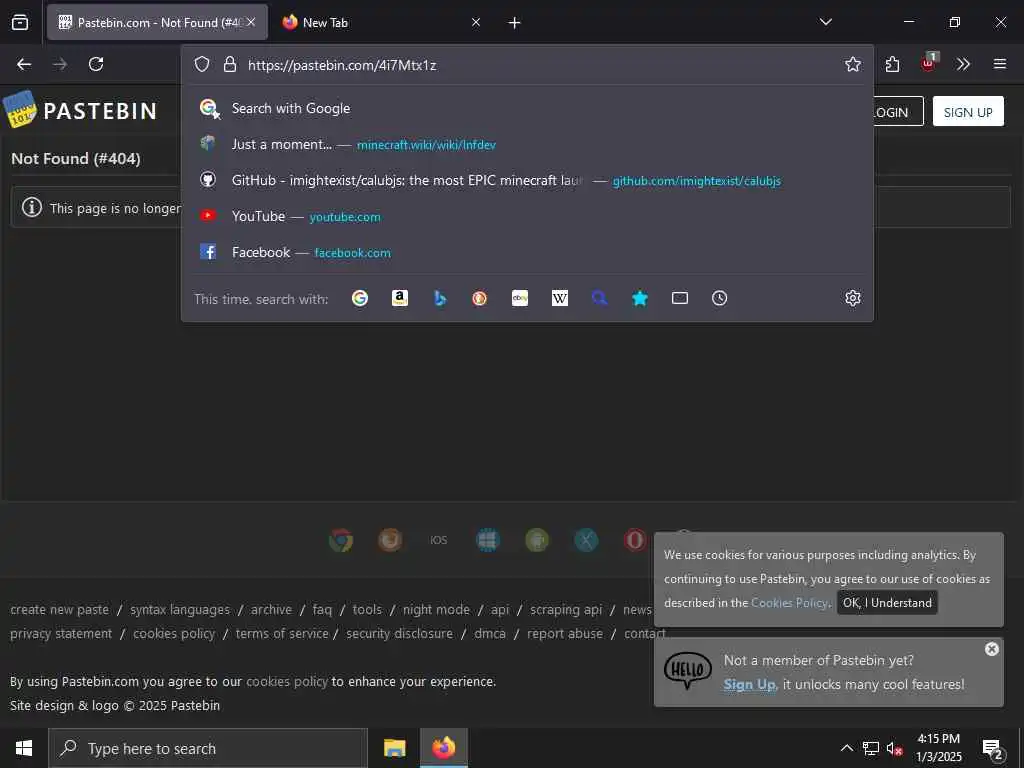Go back to the previous page
Screen dimensions: 1024x768
click(24, 64)
